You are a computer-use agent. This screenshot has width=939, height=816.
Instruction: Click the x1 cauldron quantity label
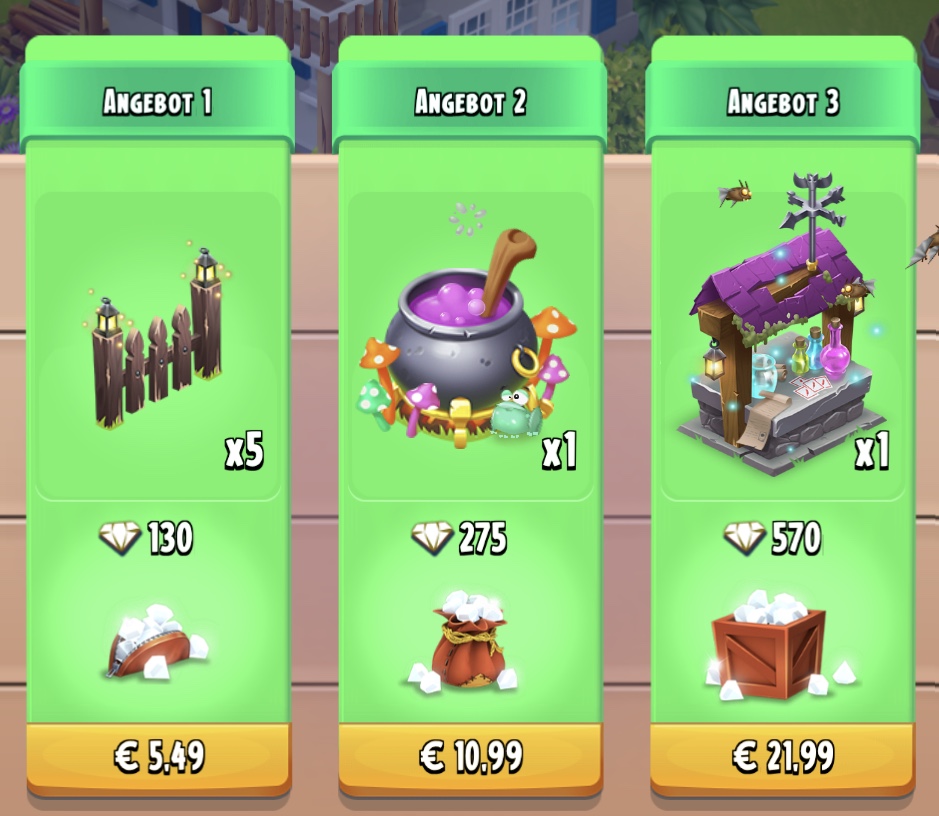click(559, 451)
